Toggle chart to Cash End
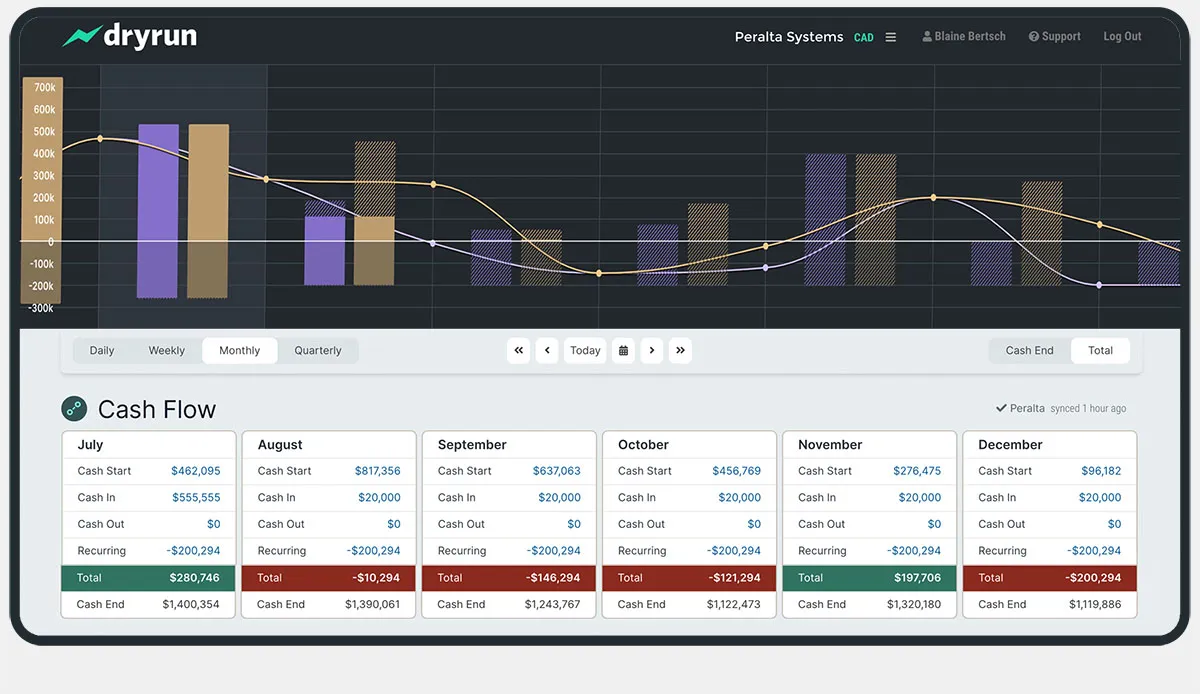Image resolution: width=1200 pixels, height=694 pixels. pos(1030,351)
